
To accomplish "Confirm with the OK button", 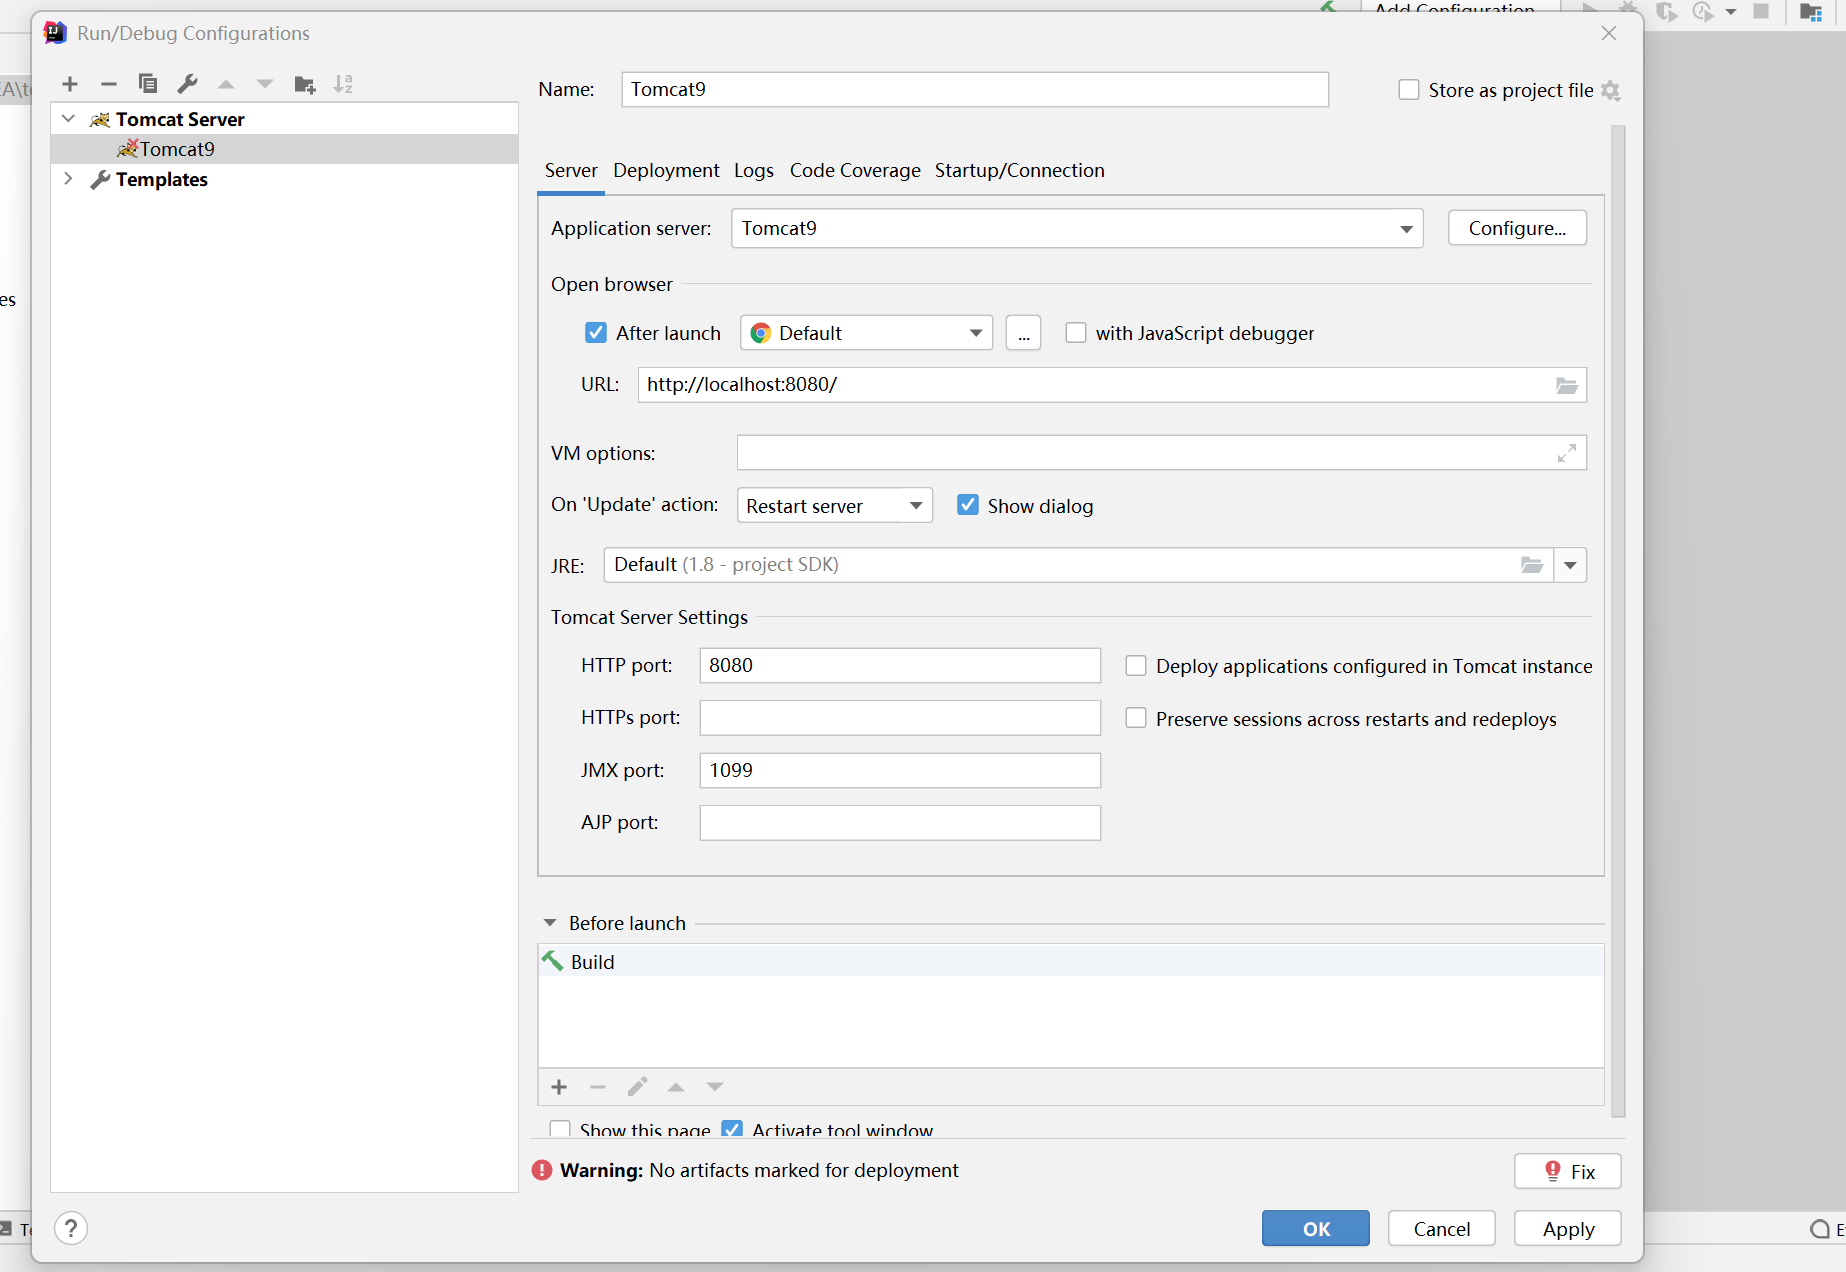I will point(1316,1228).
